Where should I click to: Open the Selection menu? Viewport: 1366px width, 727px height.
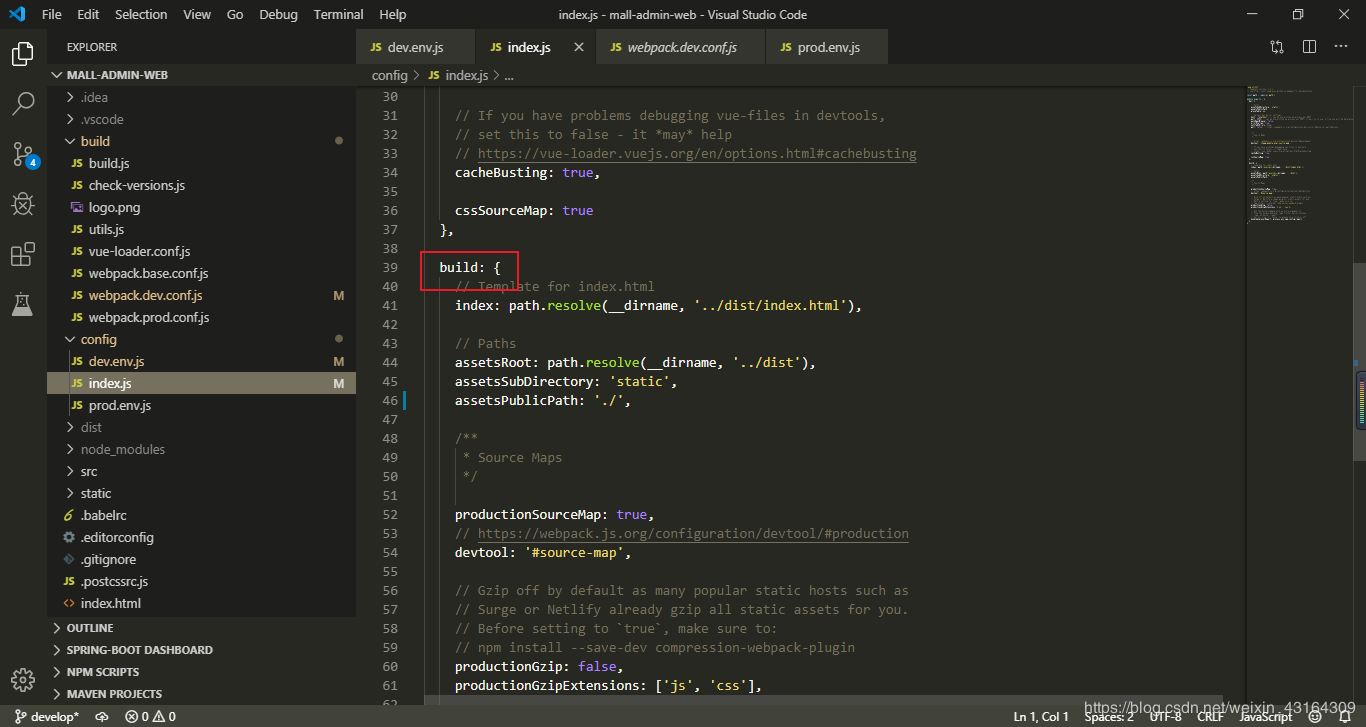pos(141,14)
